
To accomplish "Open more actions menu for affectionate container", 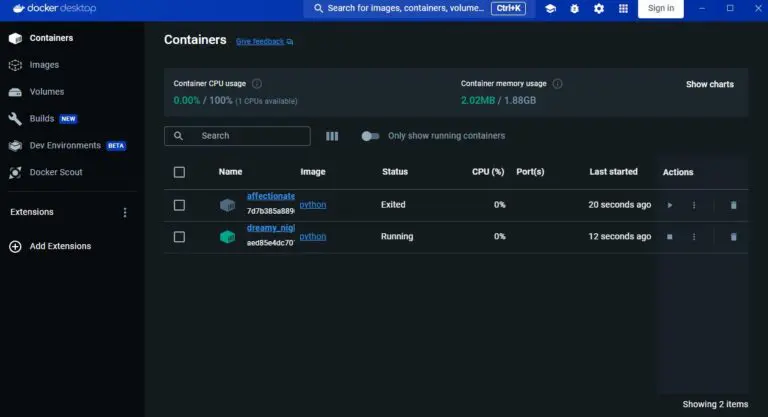I will click(x=694, y=205).
